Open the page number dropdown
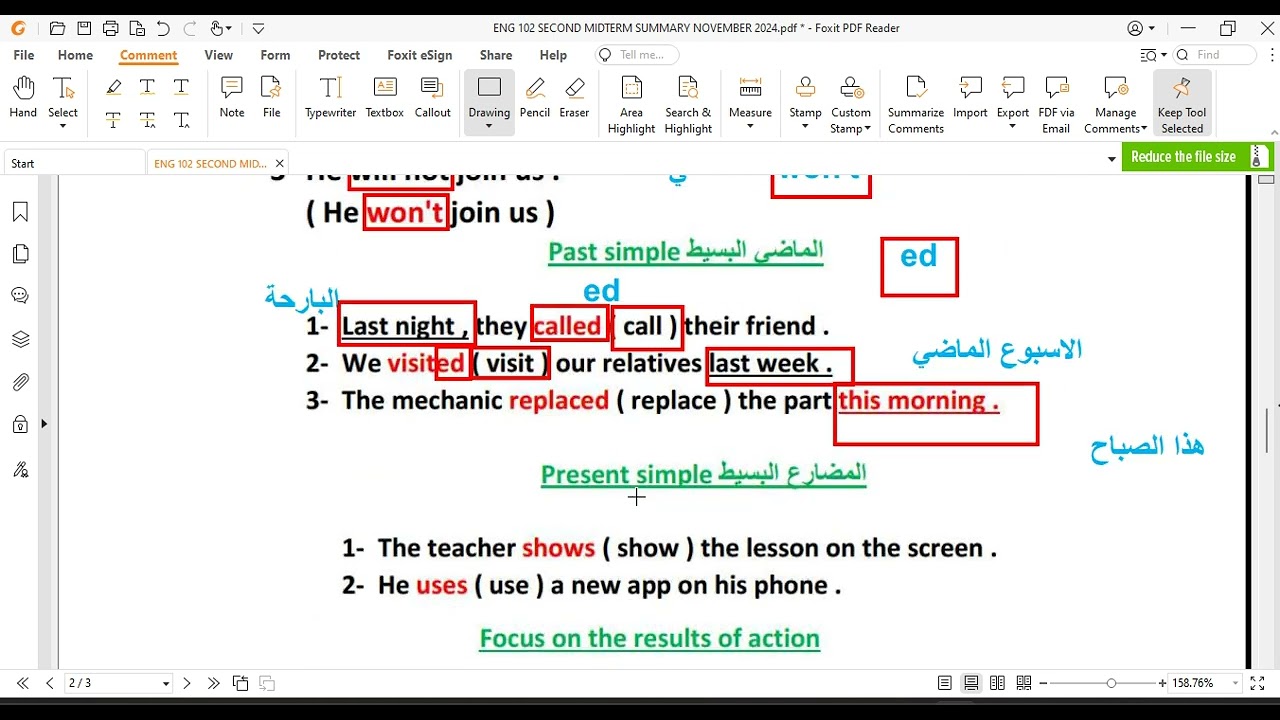 166,684
